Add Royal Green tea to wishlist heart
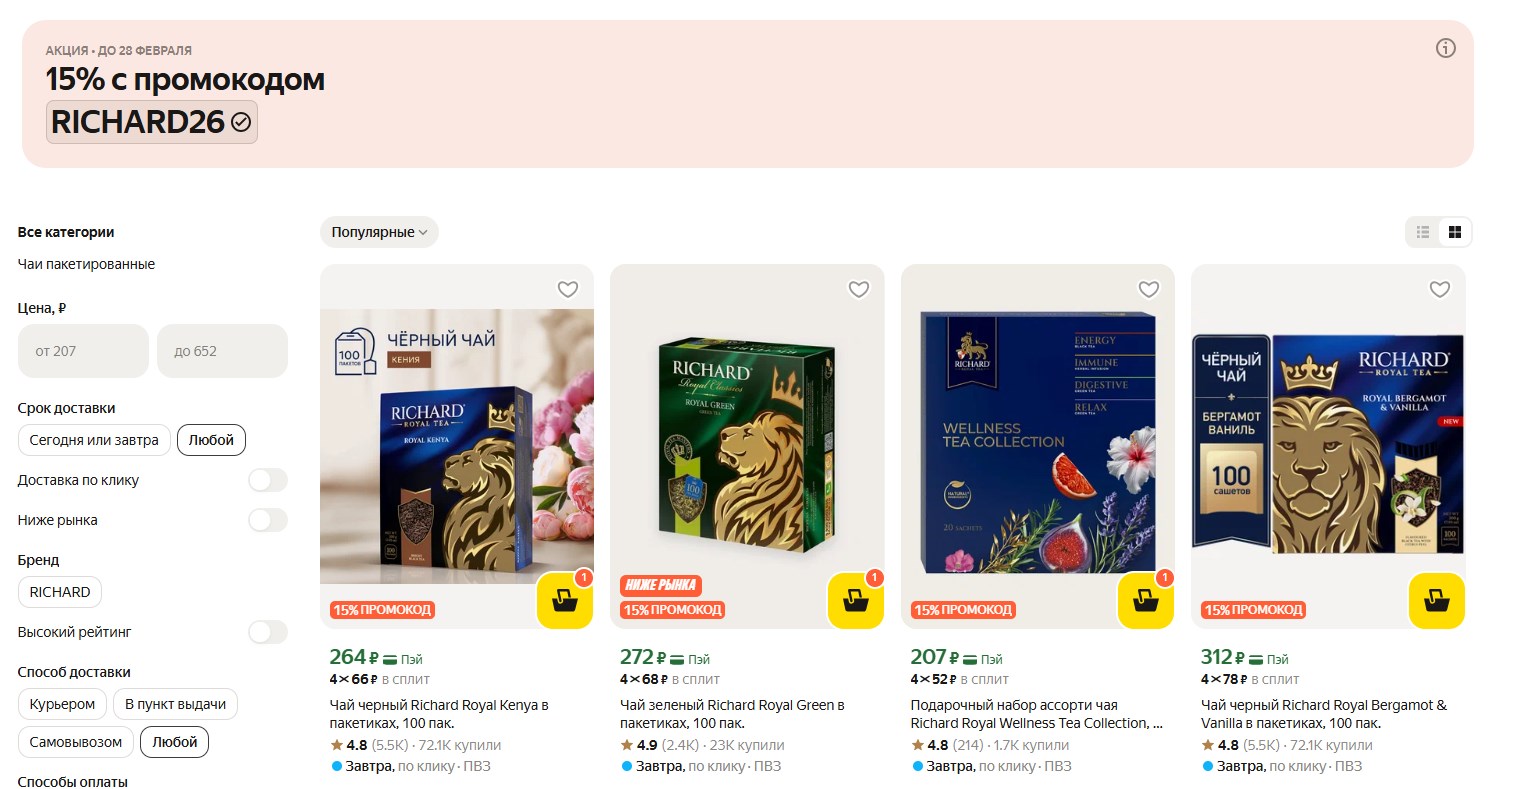The image size is (1519, 789). (x=858, y=289)
